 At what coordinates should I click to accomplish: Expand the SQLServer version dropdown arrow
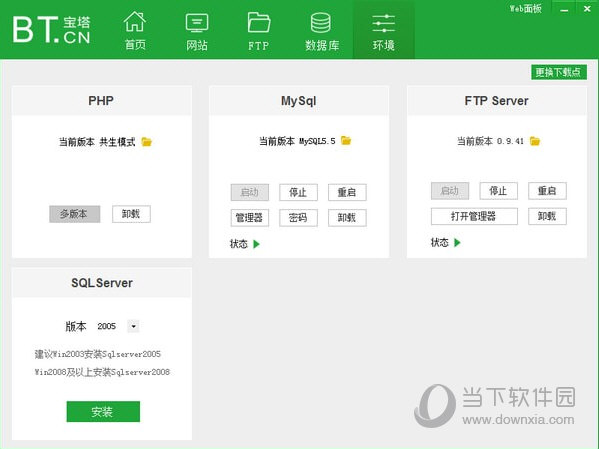click(x=133, y=326)
